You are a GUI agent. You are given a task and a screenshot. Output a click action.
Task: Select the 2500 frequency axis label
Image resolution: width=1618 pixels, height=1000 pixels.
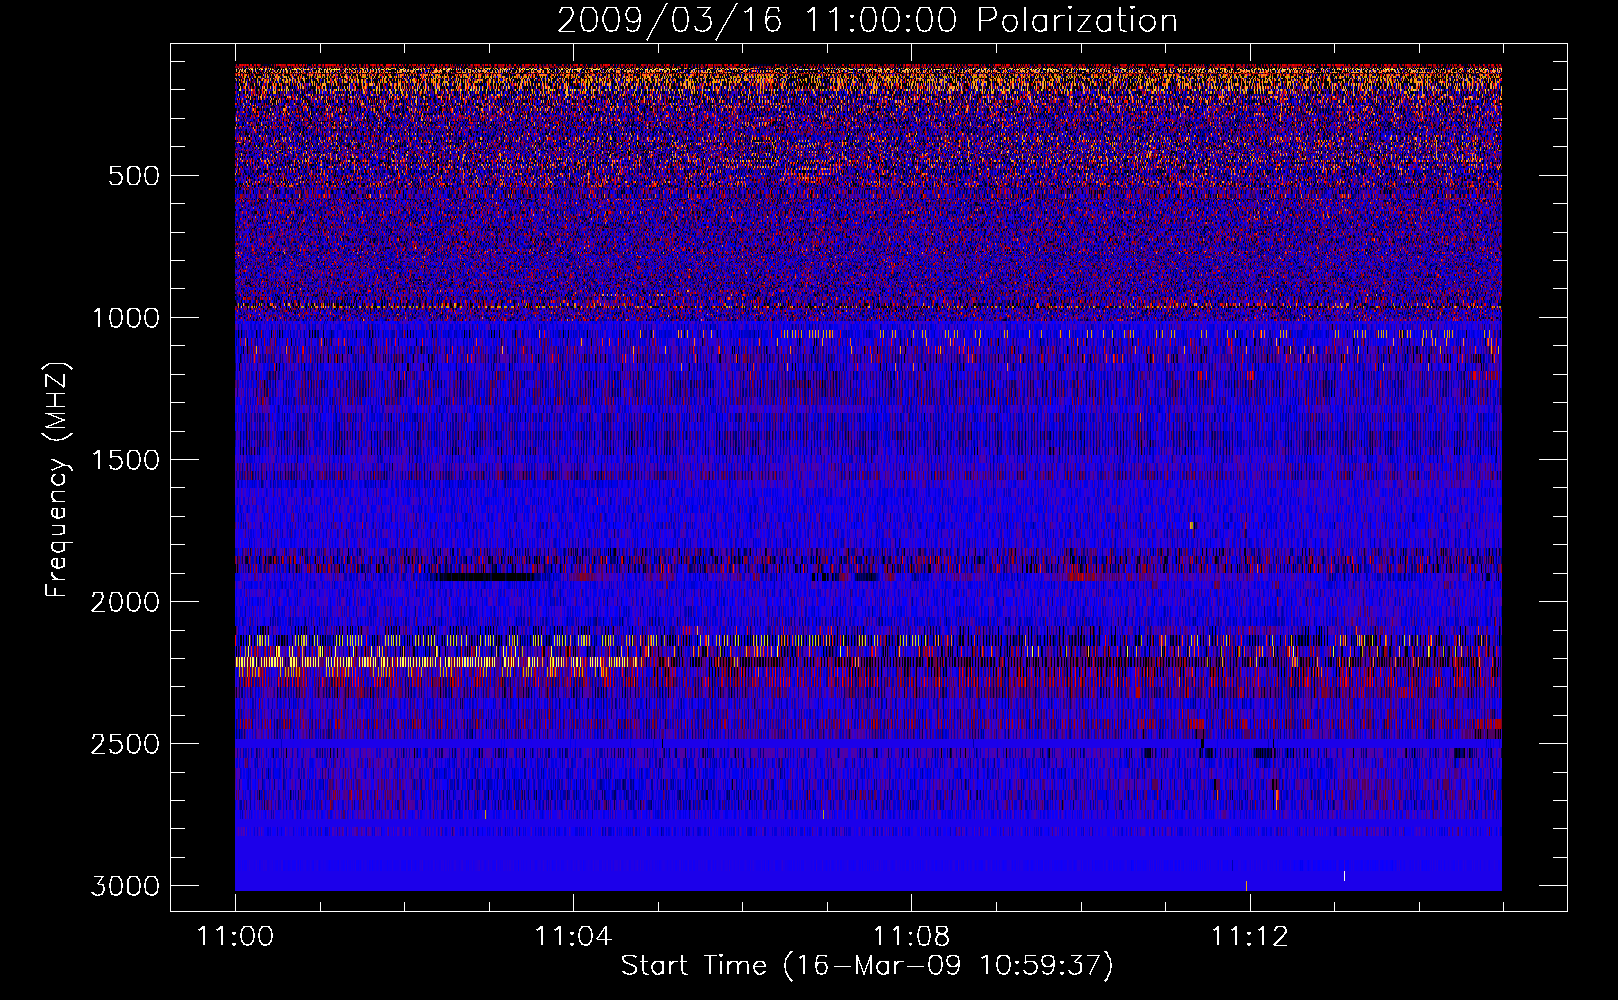125,744
